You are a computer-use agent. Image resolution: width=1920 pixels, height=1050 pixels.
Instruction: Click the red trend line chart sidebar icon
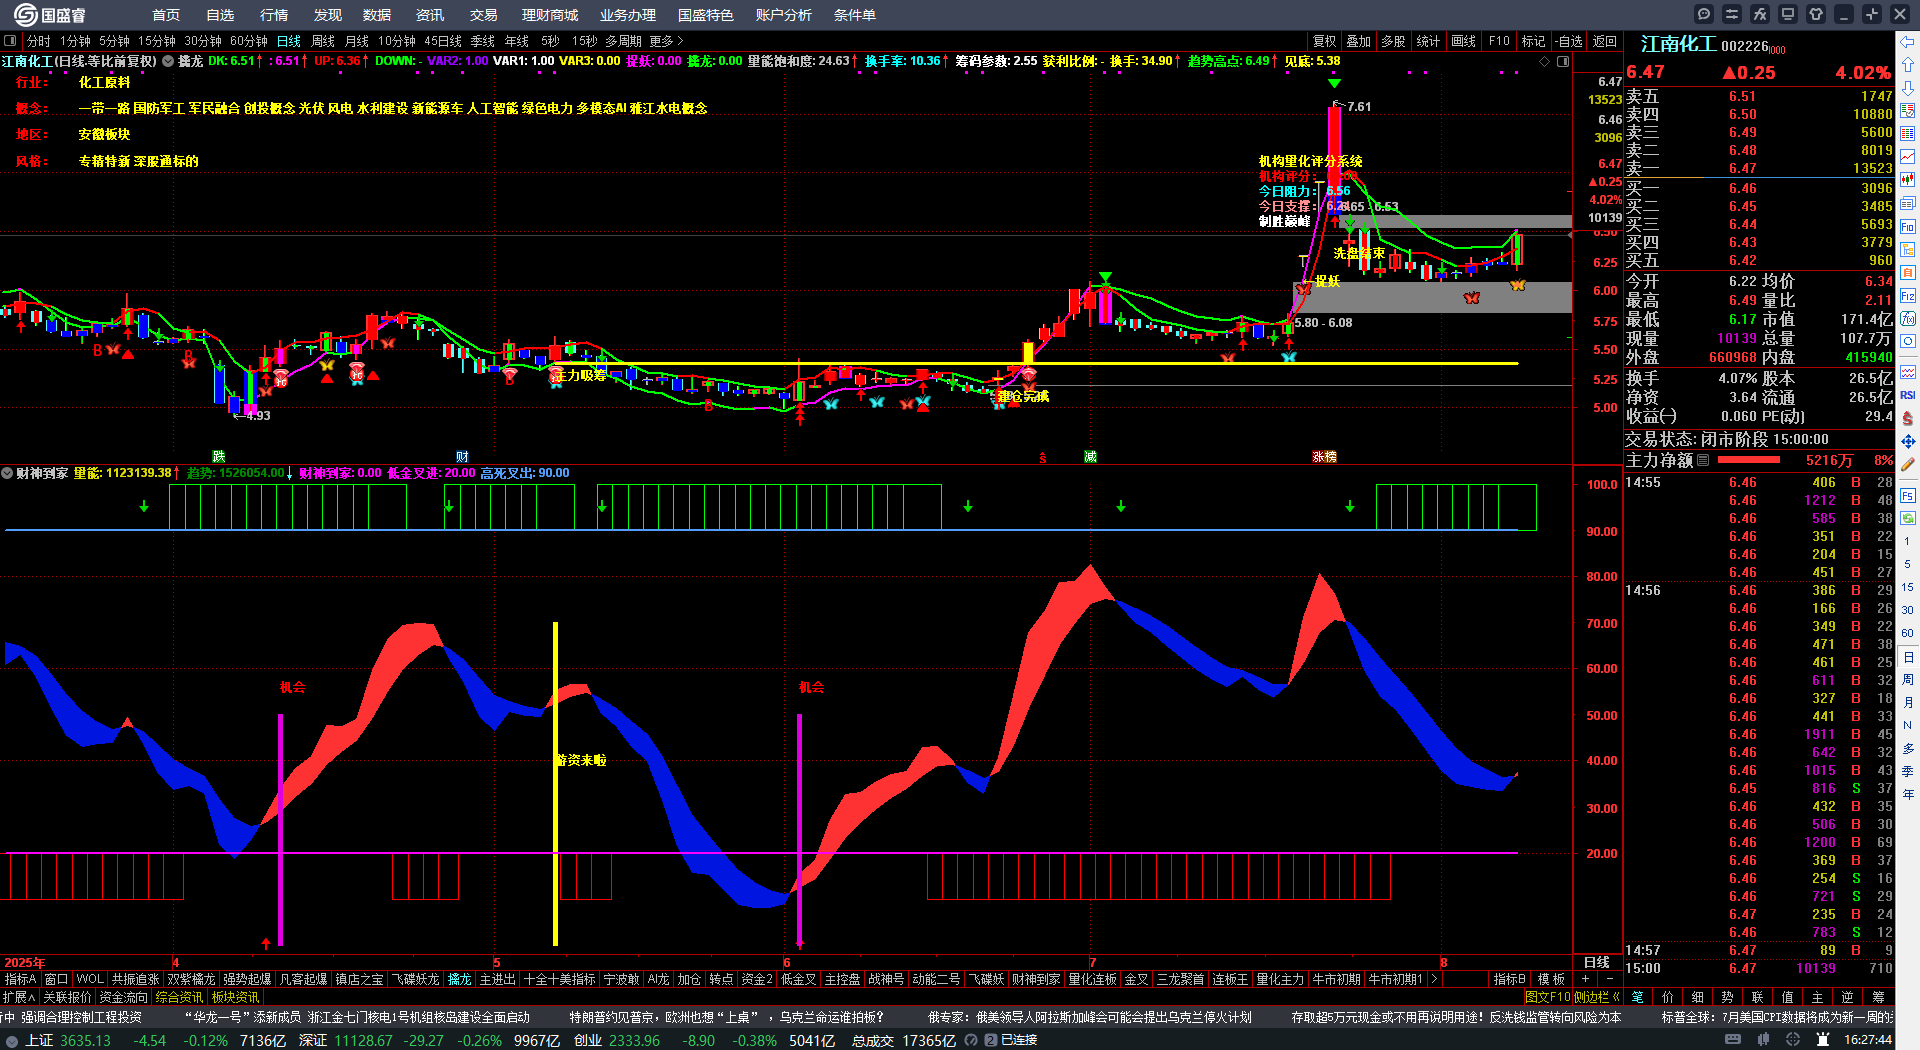click(1908, 157)
